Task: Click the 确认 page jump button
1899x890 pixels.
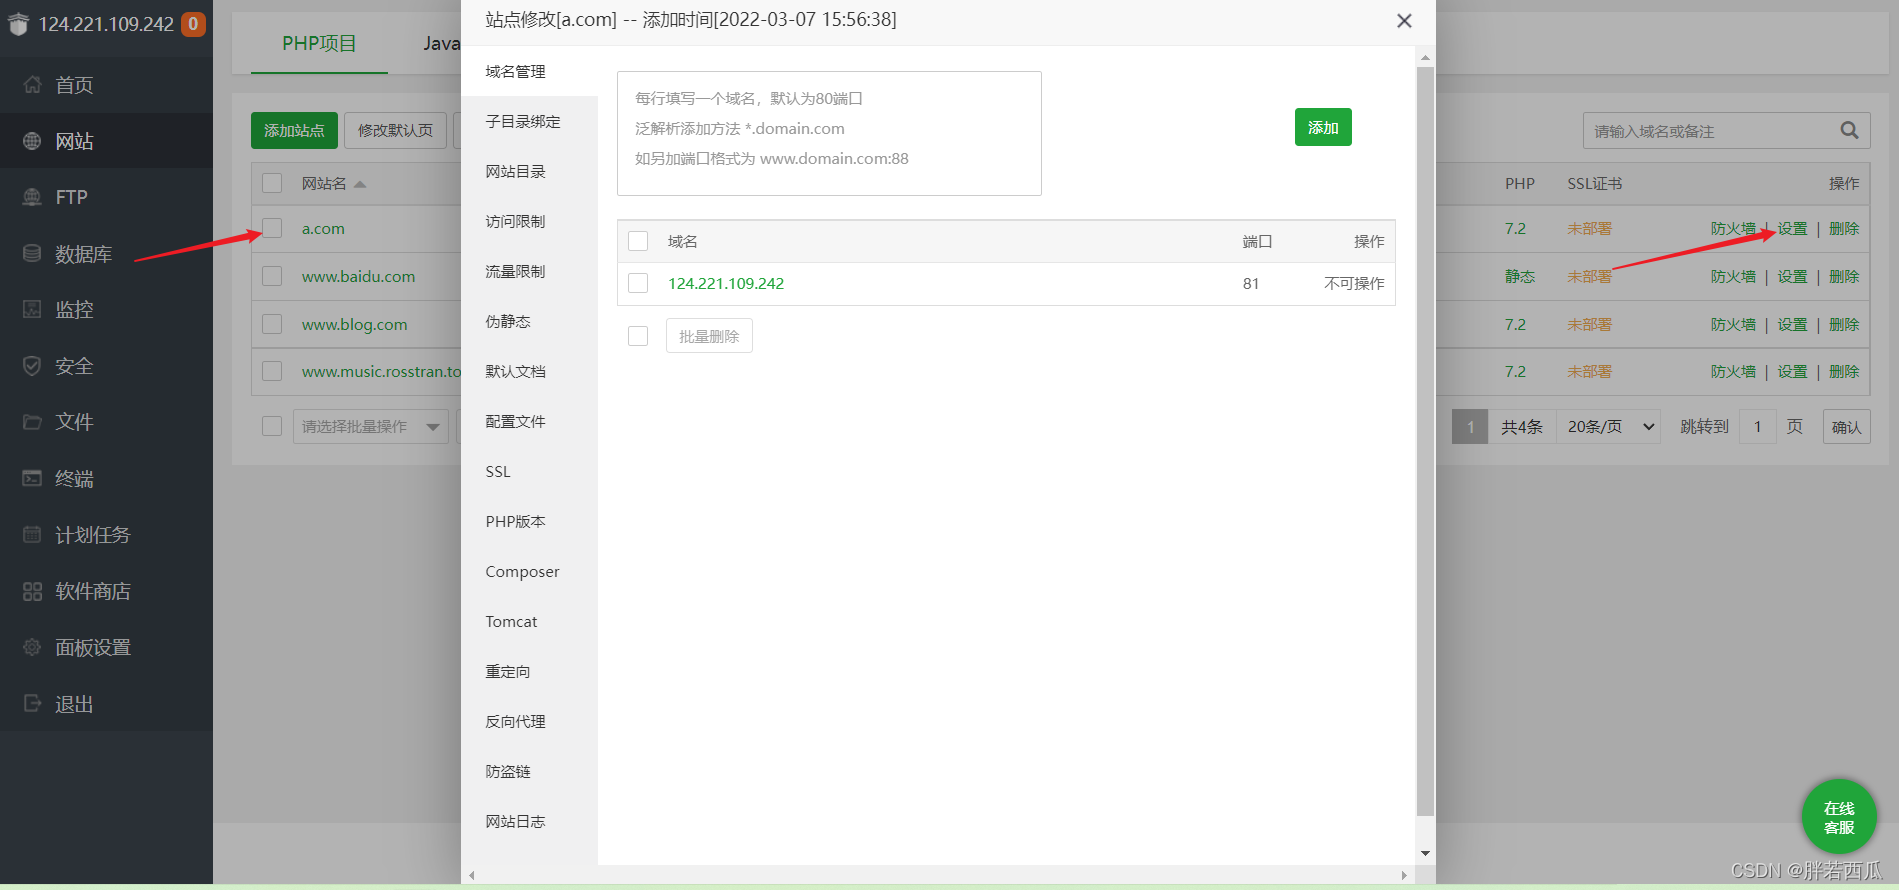Action: point(1846,427)
